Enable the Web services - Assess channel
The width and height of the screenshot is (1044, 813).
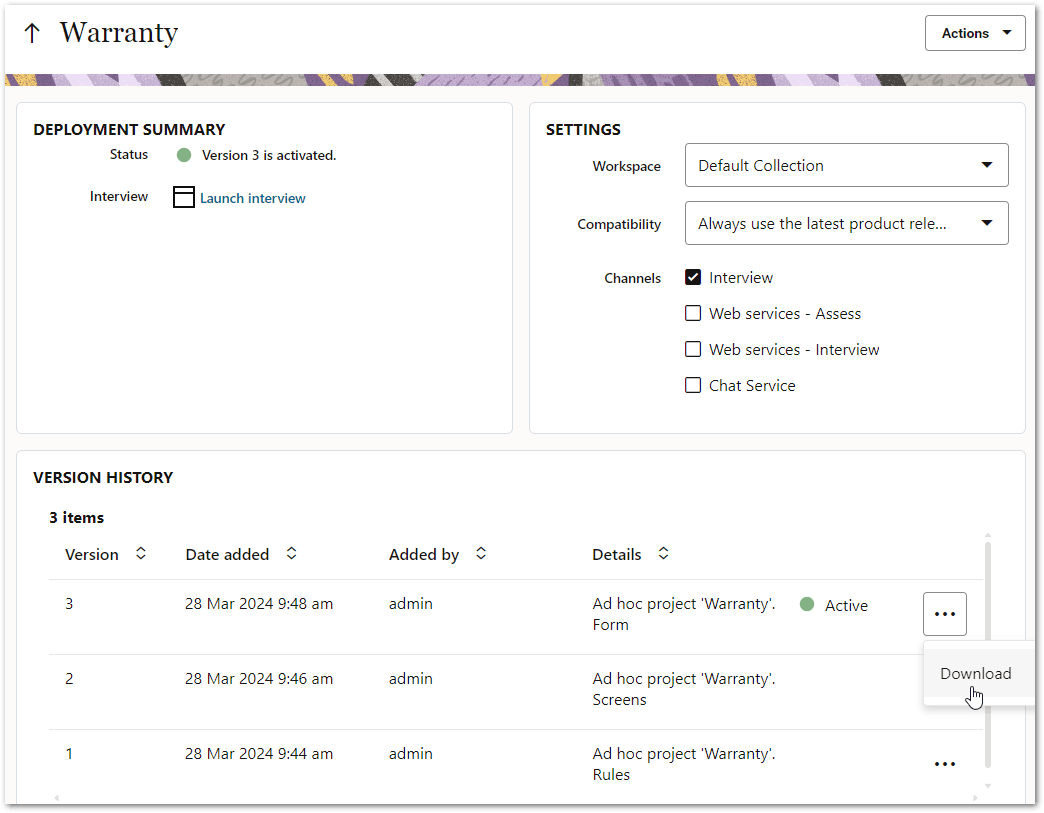(x=693, y=313)
